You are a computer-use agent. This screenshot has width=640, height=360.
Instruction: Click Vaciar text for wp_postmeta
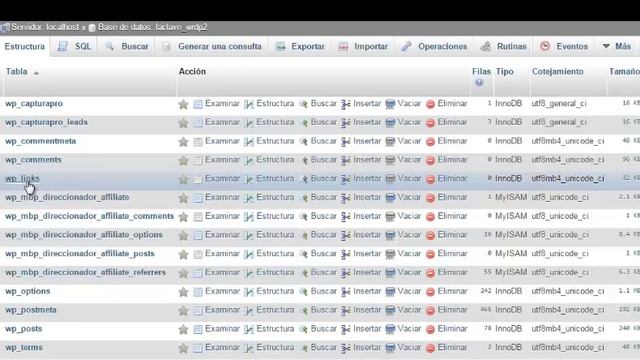409,310
